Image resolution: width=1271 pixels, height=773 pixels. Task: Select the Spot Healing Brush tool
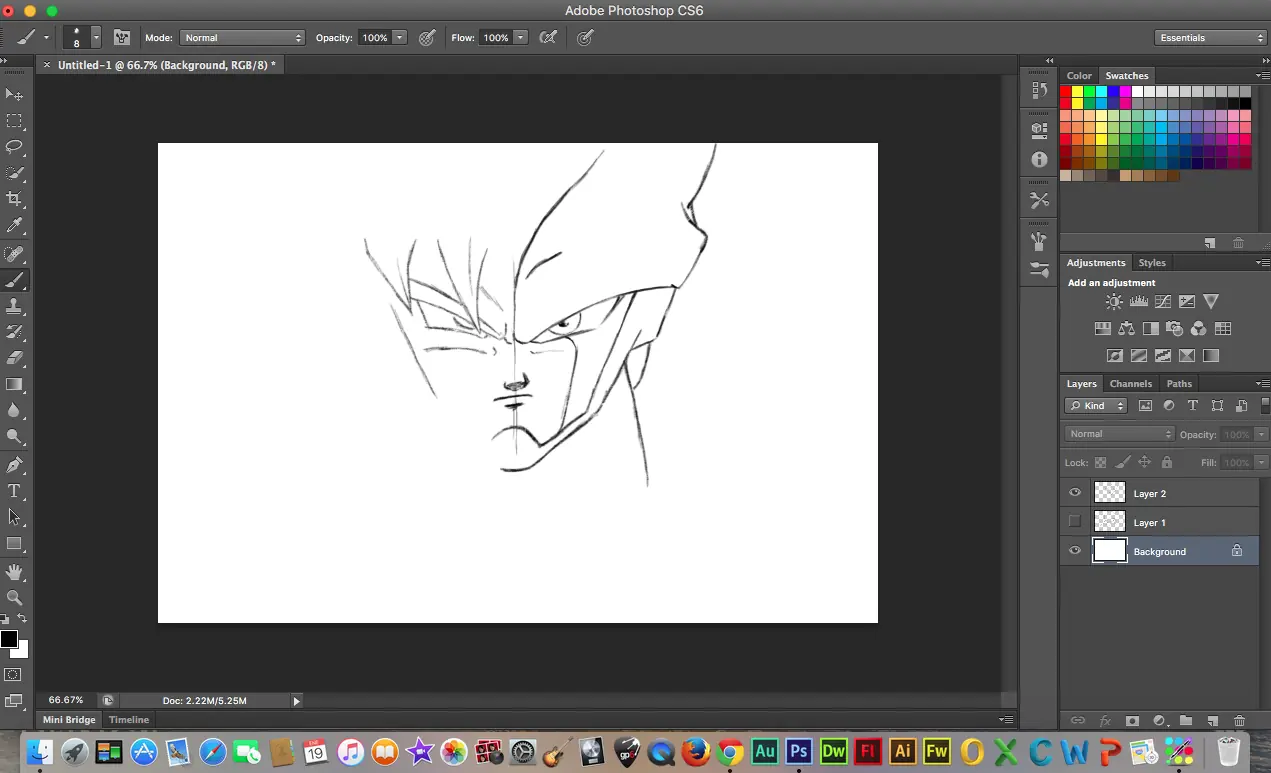pyautogui.click(x=14, y=255)
